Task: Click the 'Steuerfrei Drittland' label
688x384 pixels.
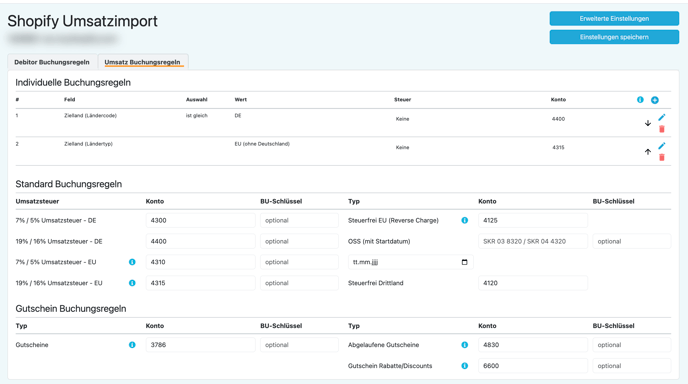Action: click(376, 283)
